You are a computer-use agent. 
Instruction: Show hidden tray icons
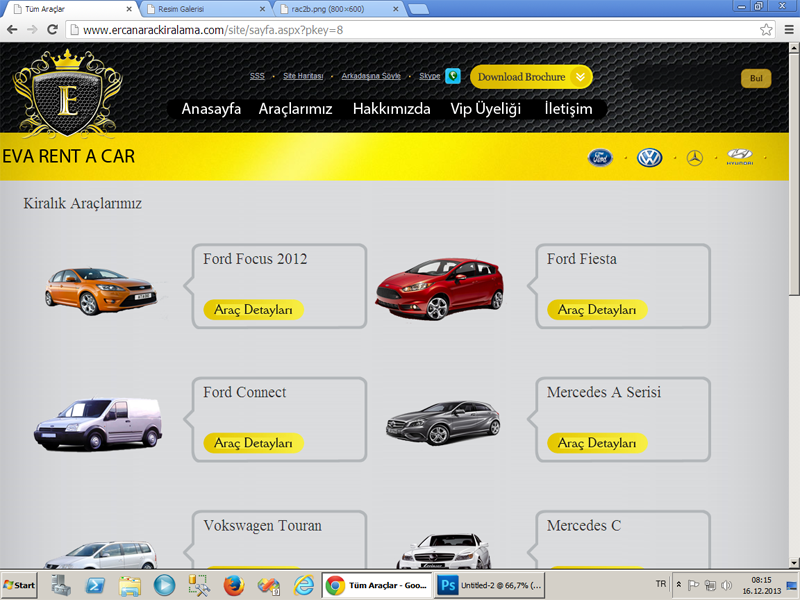coord(679,585)
